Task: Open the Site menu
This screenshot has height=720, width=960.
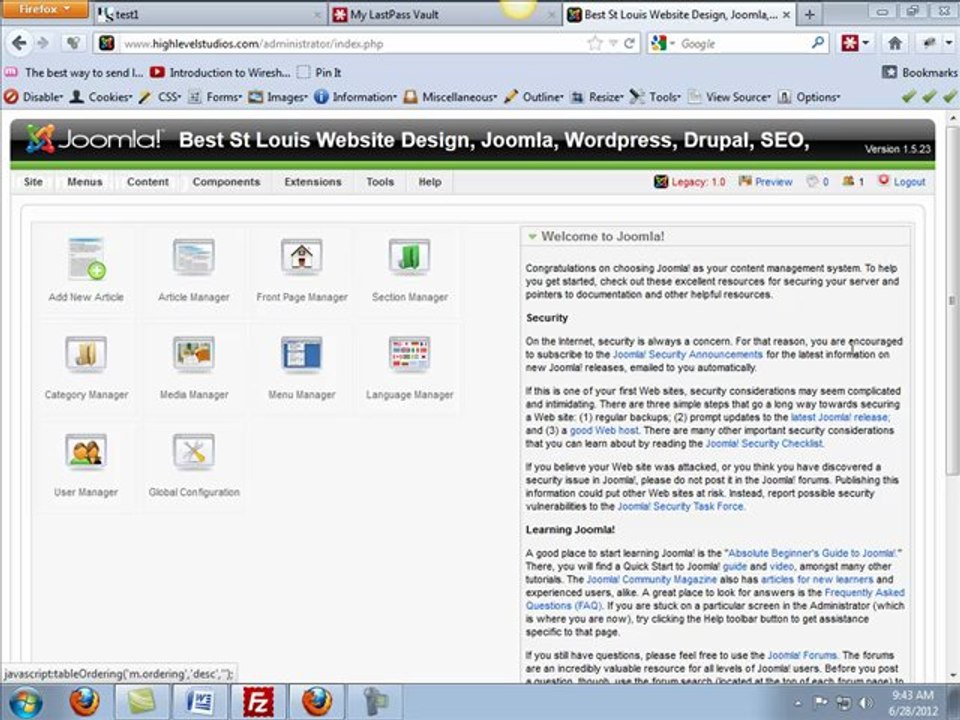Action: click(33, 182)
